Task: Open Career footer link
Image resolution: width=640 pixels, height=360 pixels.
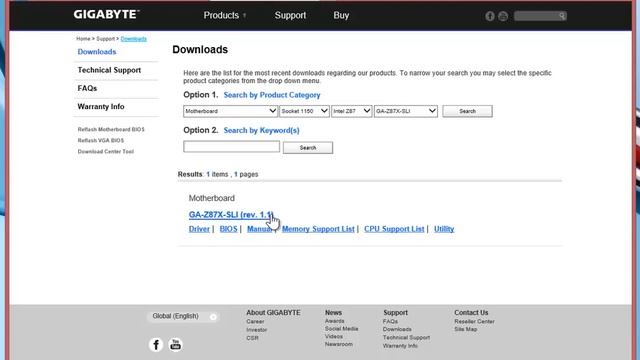Action: [255, 322]
